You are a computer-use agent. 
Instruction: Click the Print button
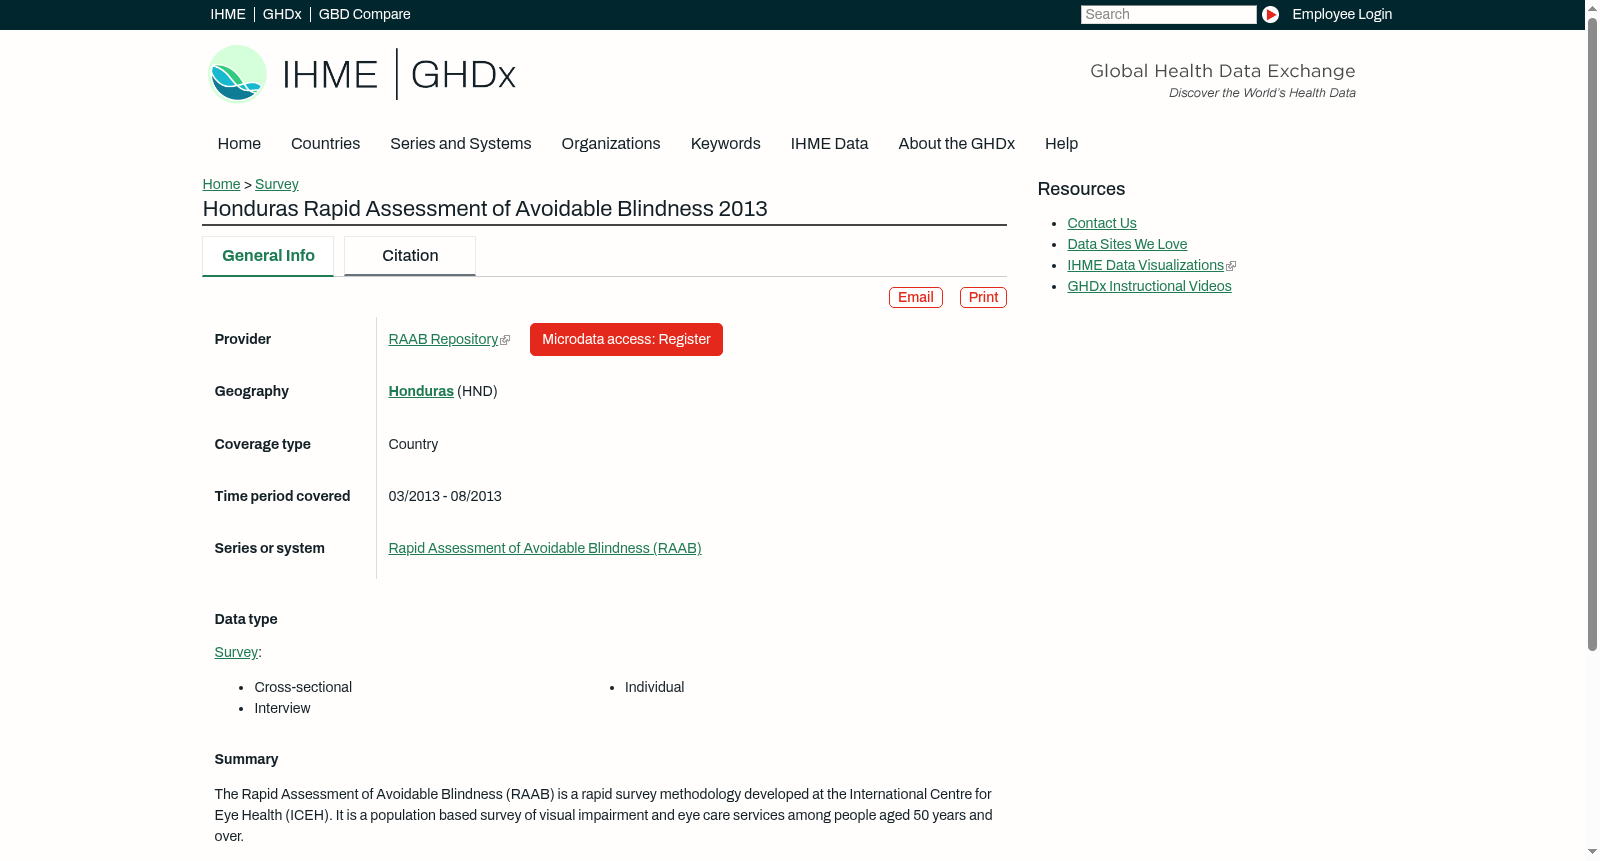pyautogui.click(x=983, y=297)
